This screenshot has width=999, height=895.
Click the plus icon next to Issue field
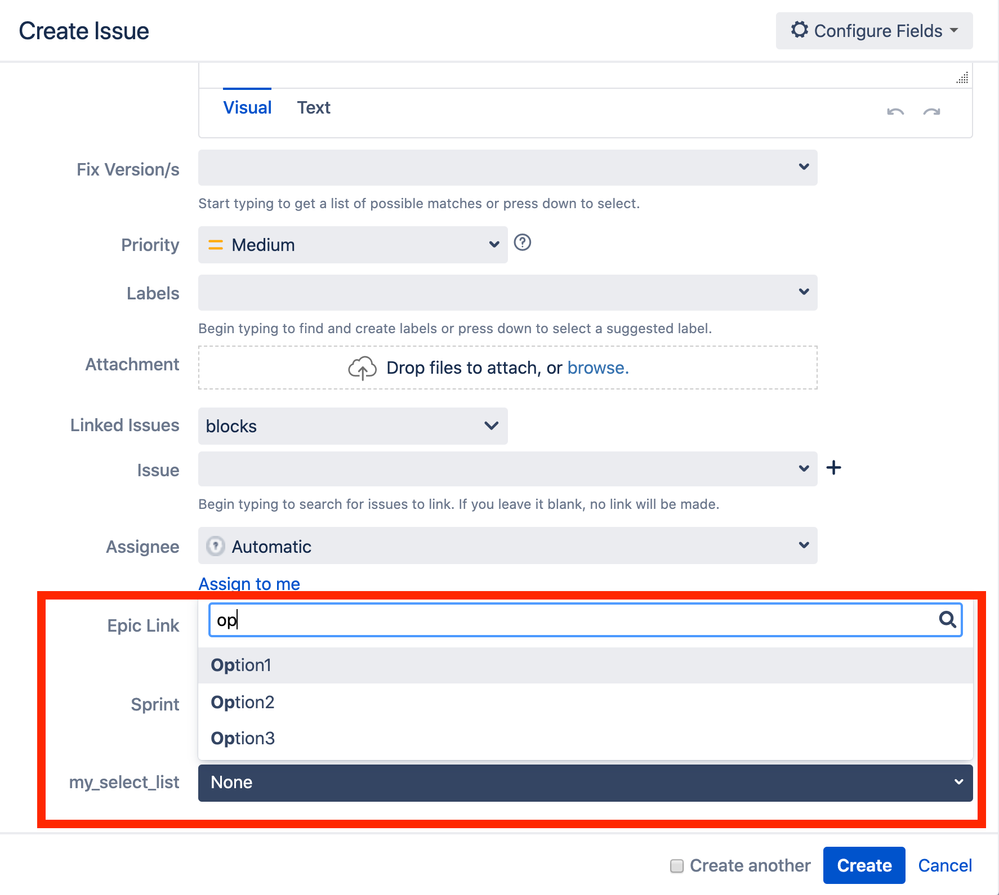pyautogui.click(x=834, y=468)
